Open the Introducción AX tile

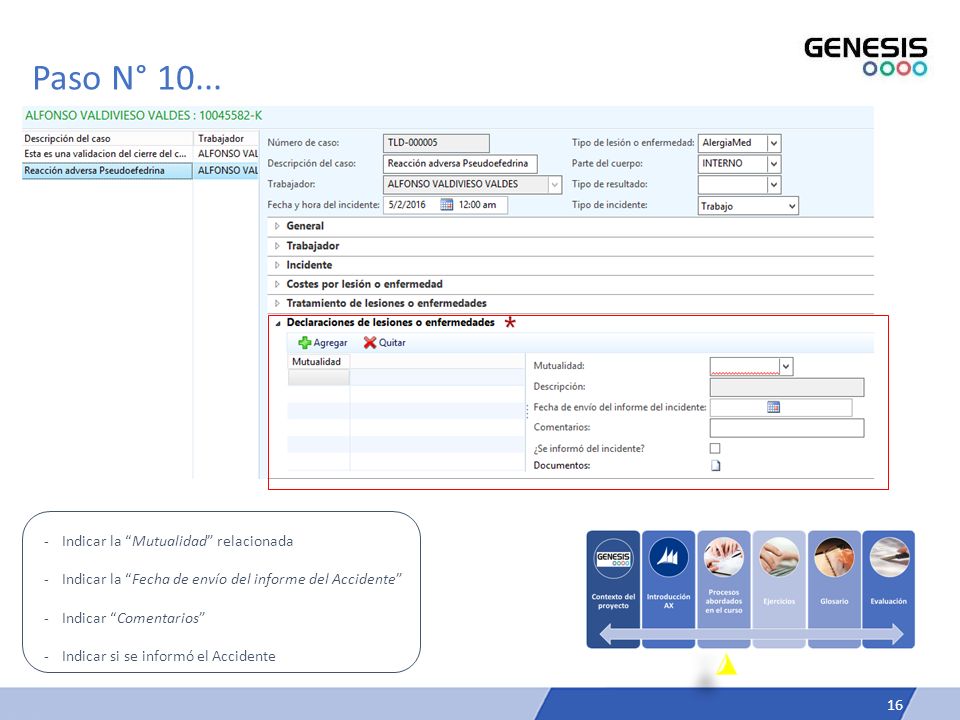pyautogui.click(x=669, y=589)
